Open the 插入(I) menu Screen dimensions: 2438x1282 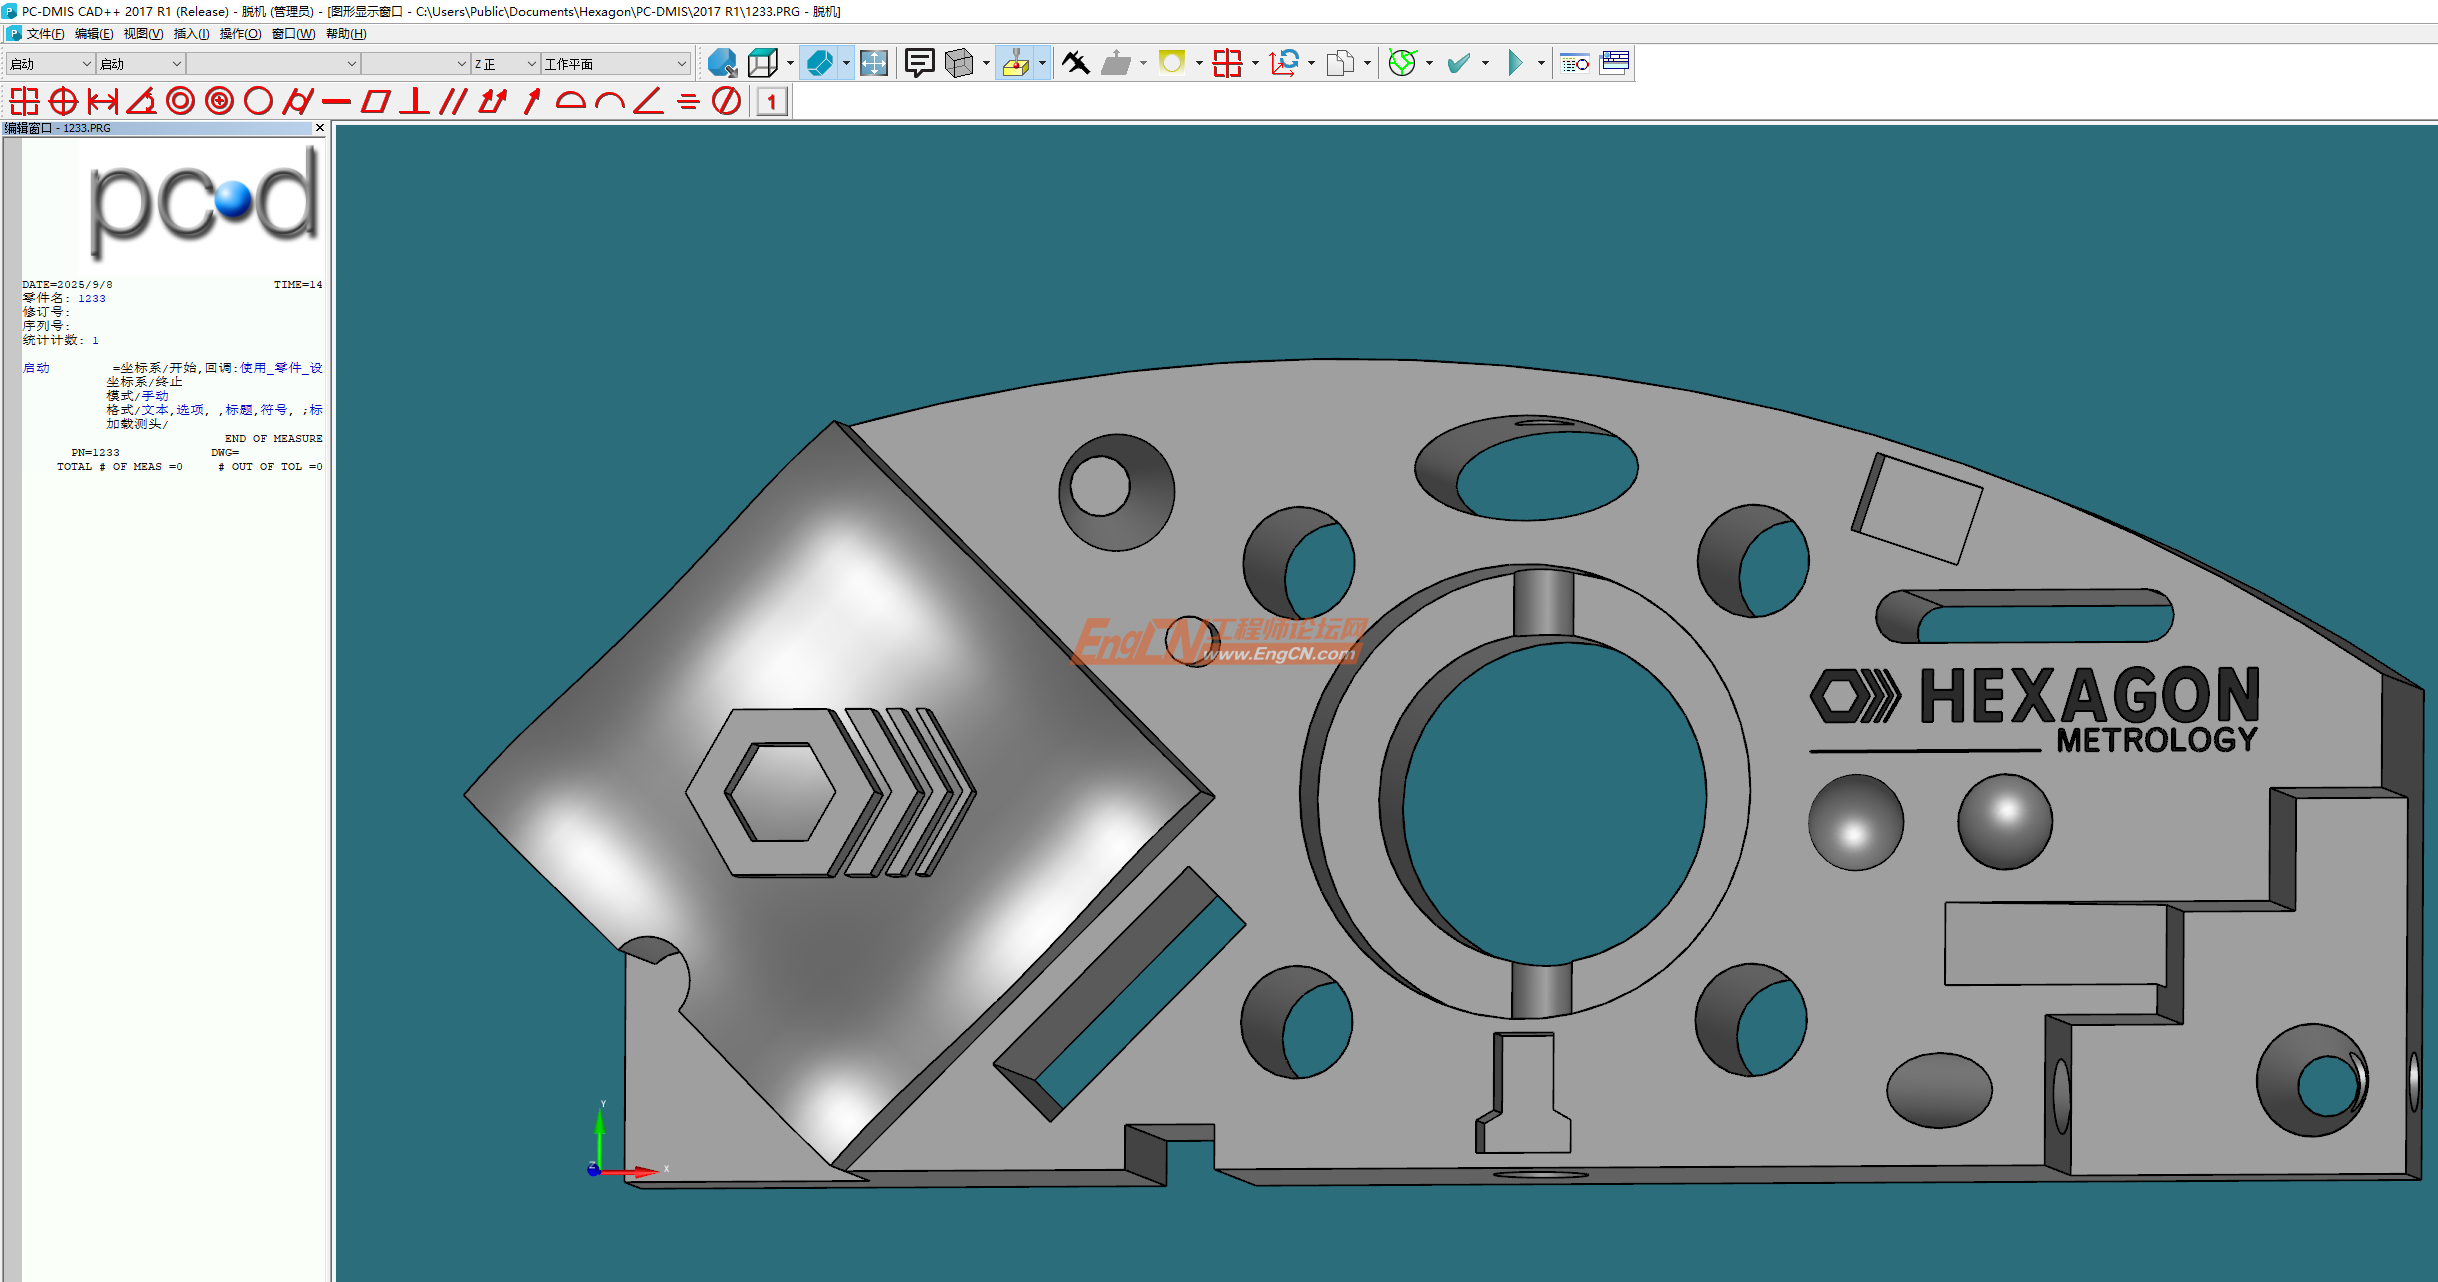coord(191,34)
